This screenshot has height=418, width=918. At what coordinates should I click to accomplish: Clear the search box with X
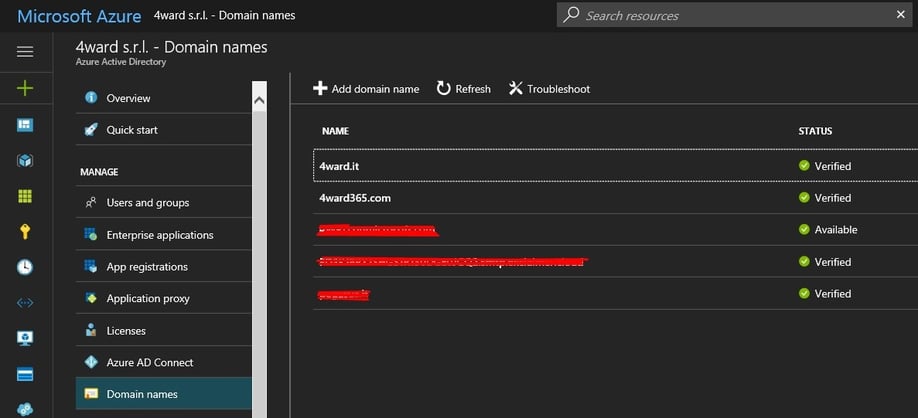click(x=900, y=15)
